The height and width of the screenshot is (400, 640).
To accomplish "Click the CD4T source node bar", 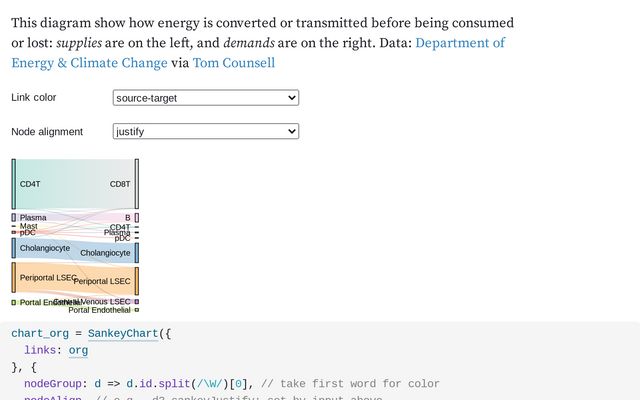I will coord(14,184).
